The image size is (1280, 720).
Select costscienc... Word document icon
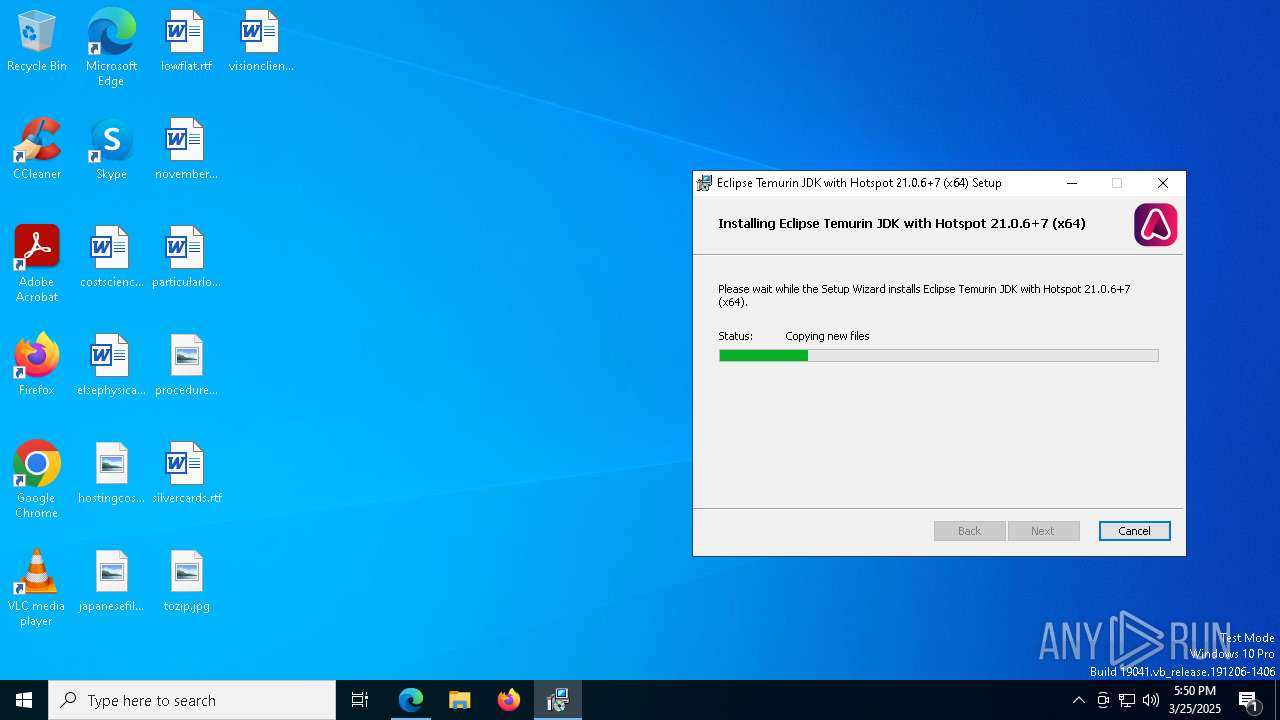pyautogui.click(x=111, y=258)
